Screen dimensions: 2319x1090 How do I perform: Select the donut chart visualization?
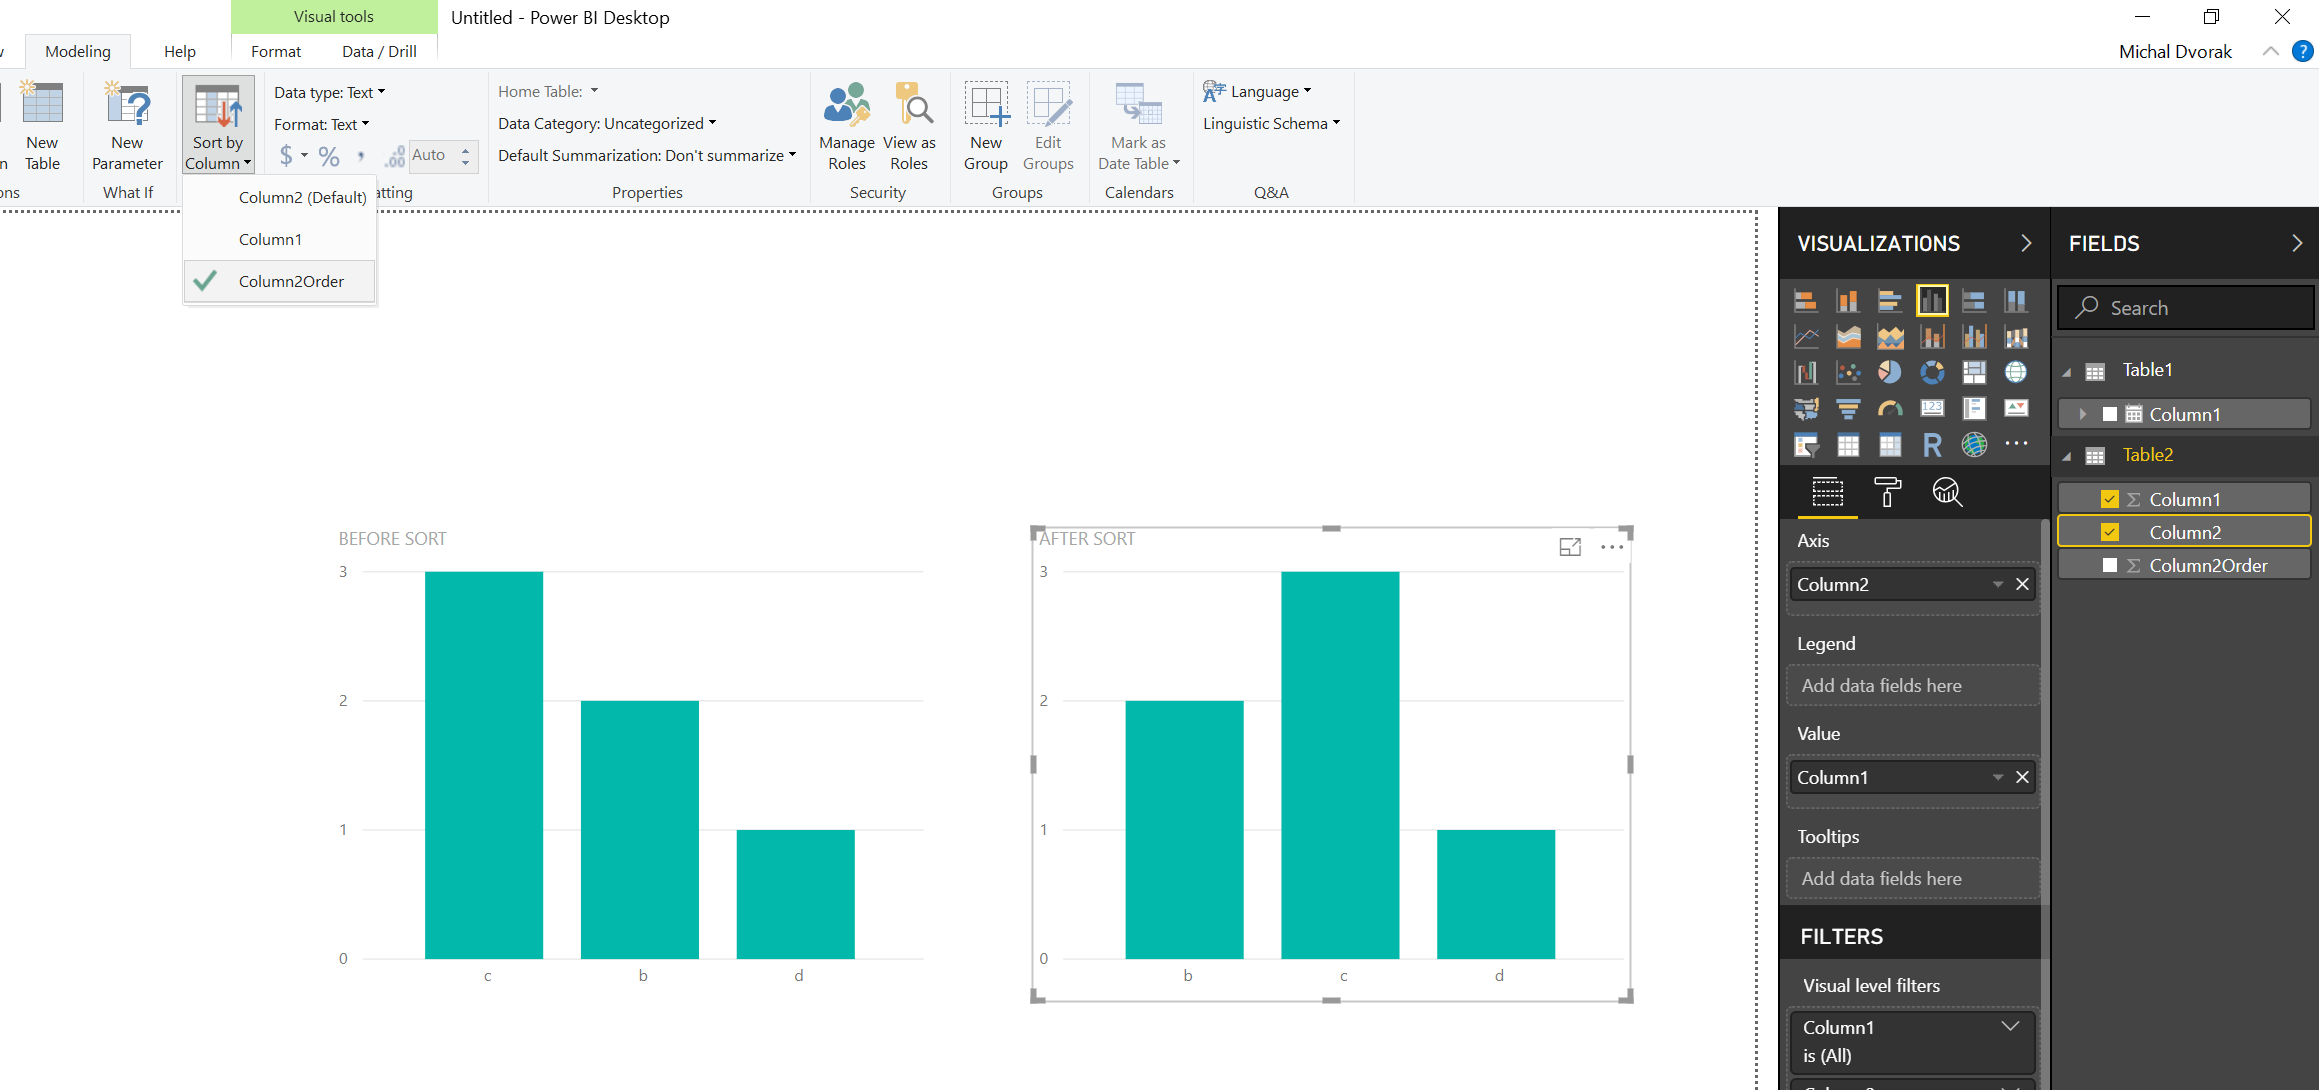click(1932, 372)
